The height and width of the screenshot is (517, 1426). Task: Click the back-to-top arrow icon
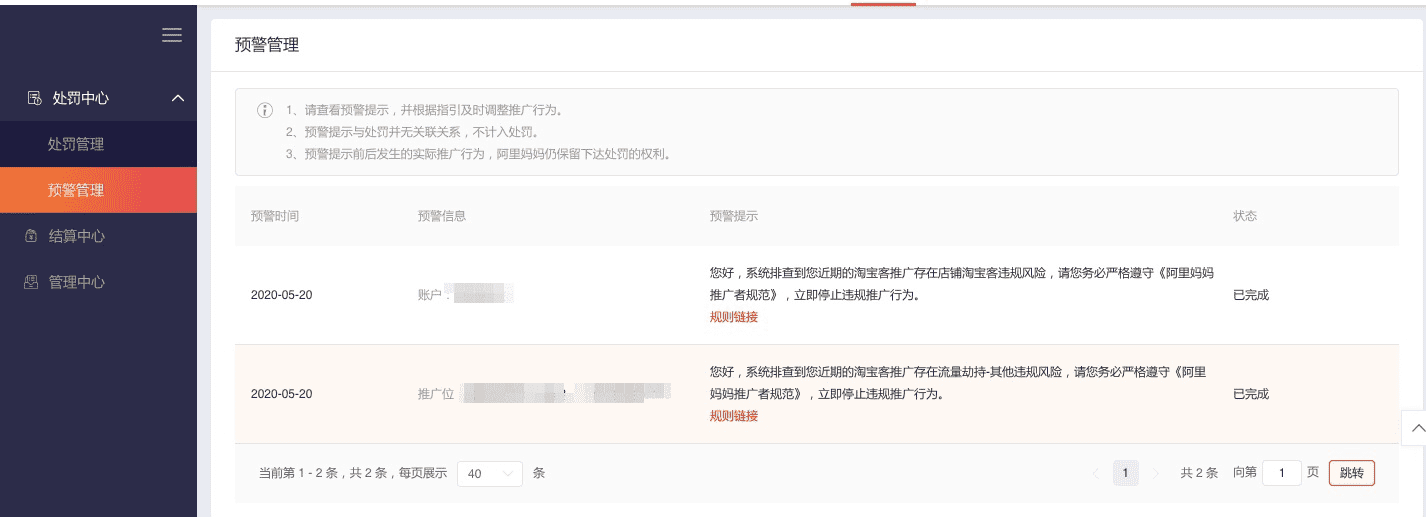pyautogui.click(x=1416, y=428)
